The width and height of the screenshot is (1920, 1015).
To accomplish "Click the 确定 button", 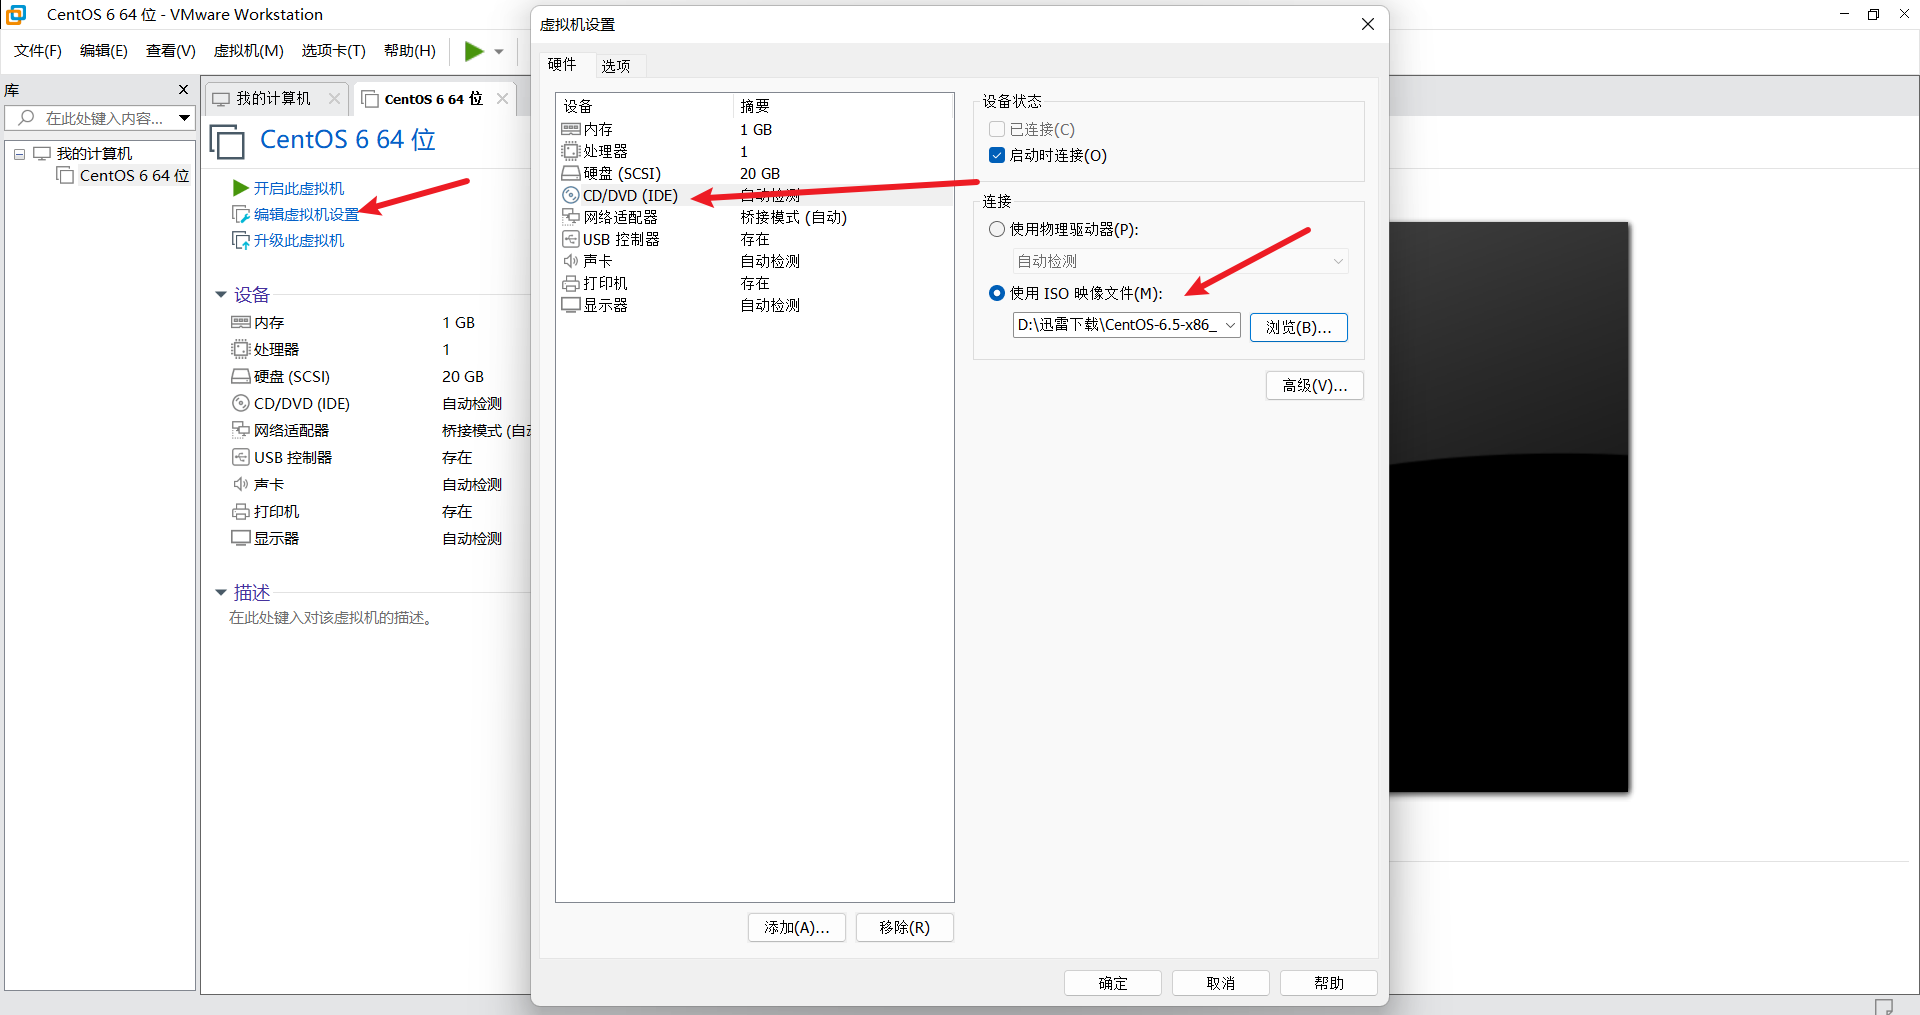I will click(1112, 983).
